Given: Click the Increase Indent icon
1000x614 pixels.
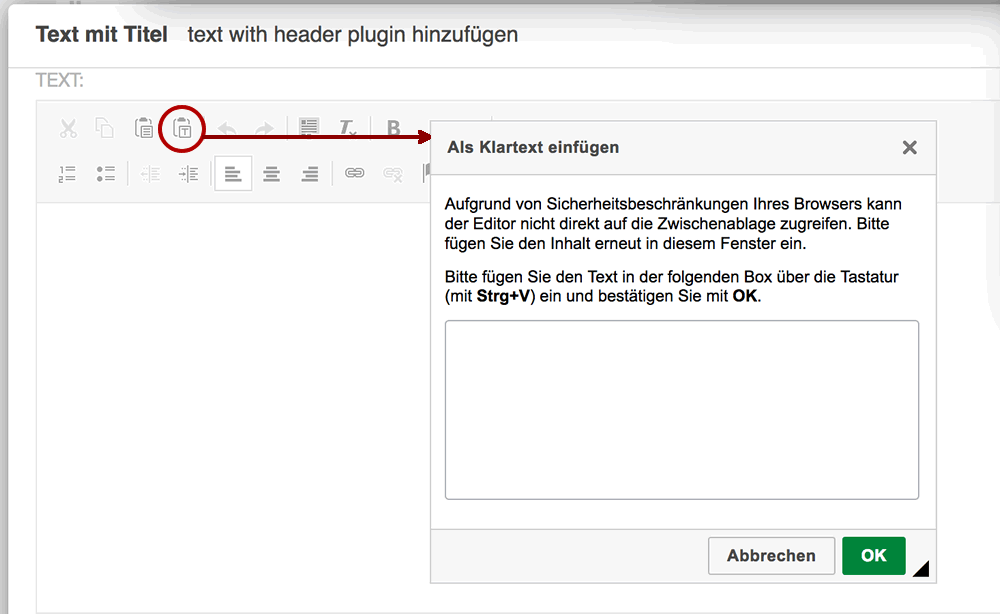Looking at the screenshot, I should coord(189,173).
